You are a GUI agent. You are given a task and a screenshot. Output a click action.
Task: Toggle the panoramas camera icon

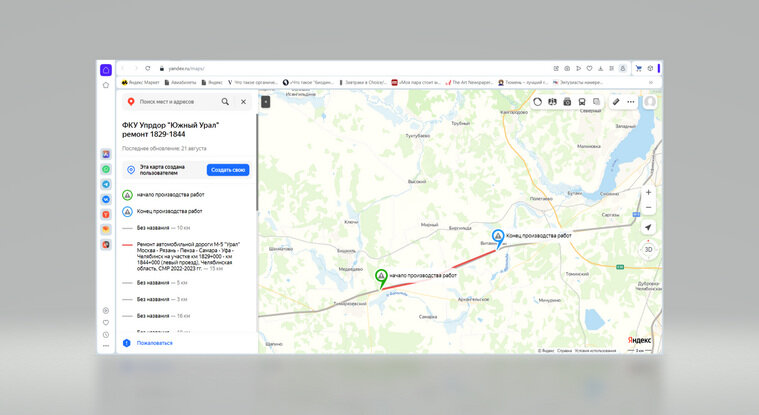[x=567, y=102]
